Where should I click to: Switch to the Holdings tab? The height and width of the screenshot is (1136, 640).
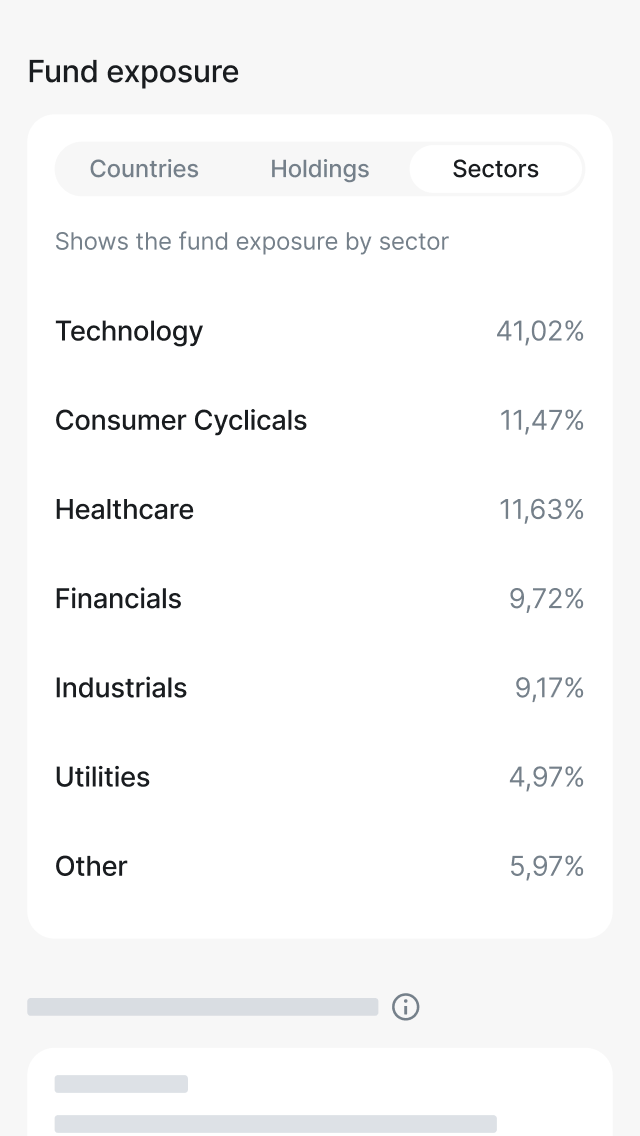[x=320, y=169]
